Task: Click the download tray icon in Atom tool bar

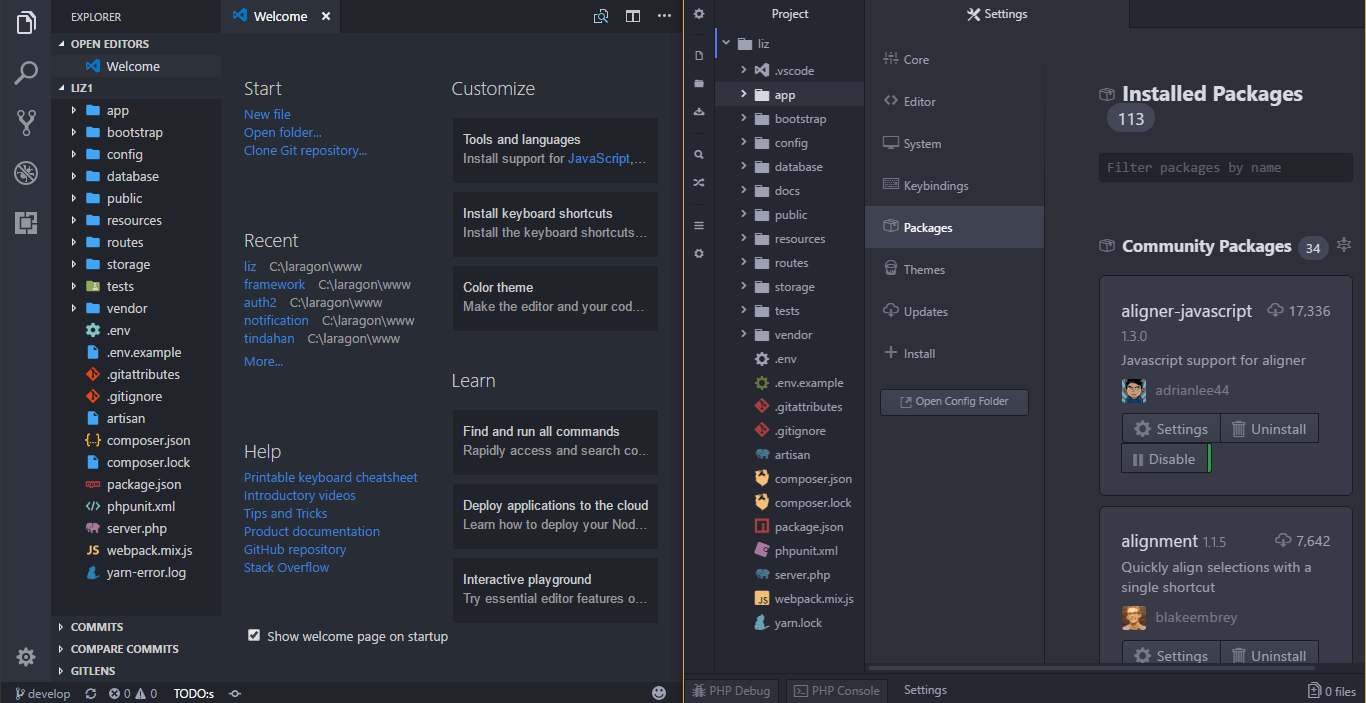Action: (699, 112)
